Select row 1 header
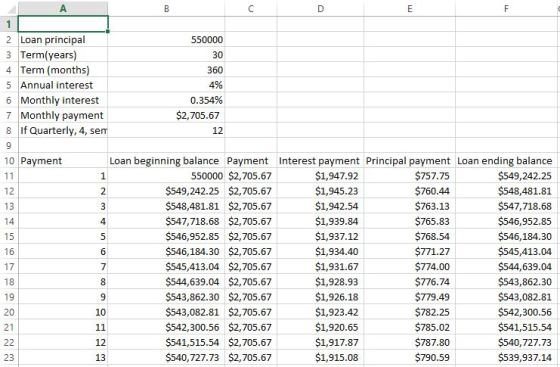This screenshot has width=560, height=367. (9, 24)
